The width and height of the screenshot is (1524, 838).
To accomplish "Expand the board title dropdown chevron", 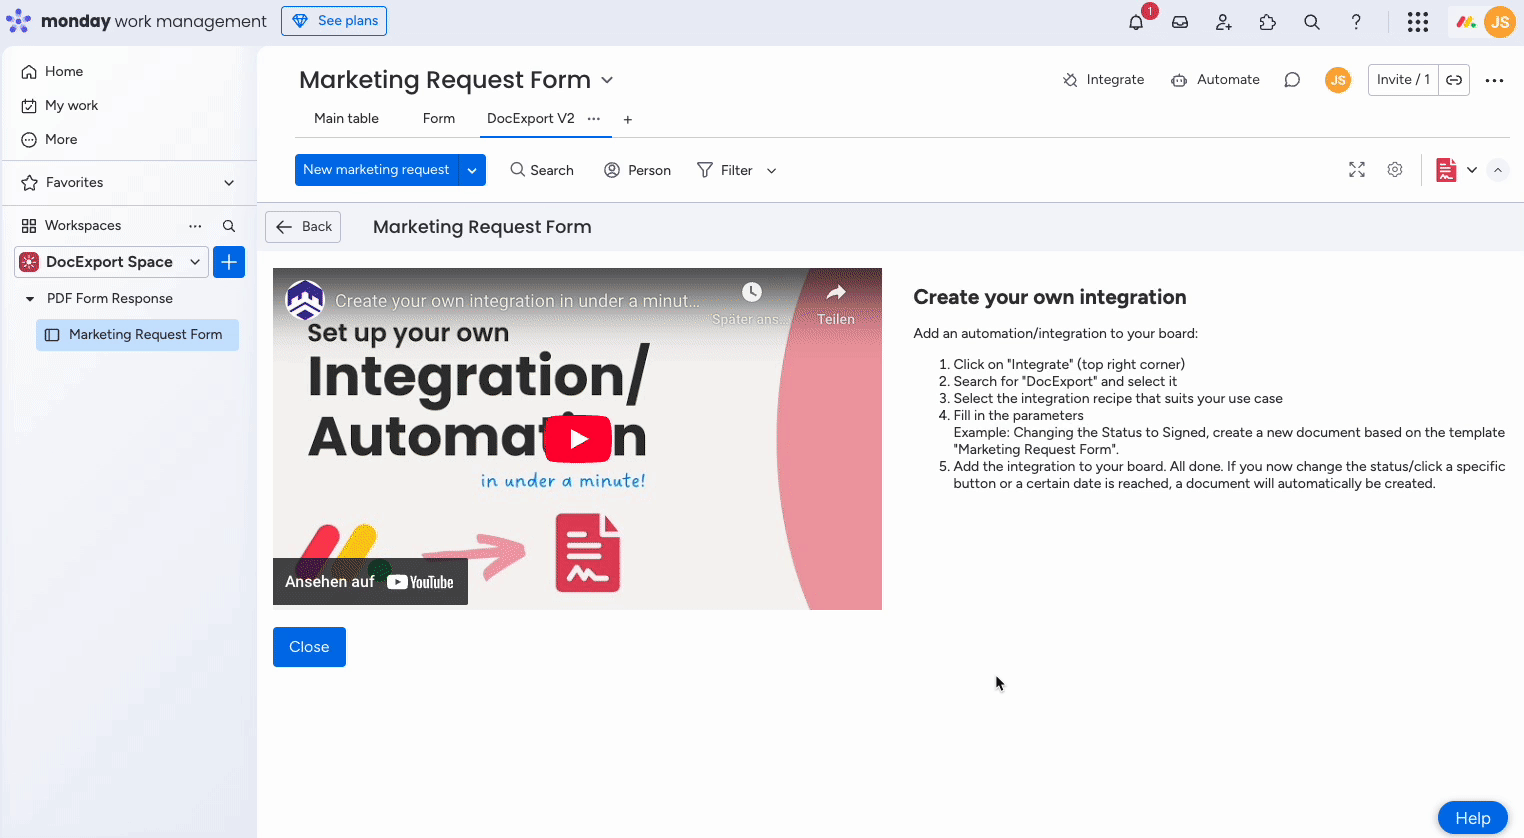I will click(607, 80).
